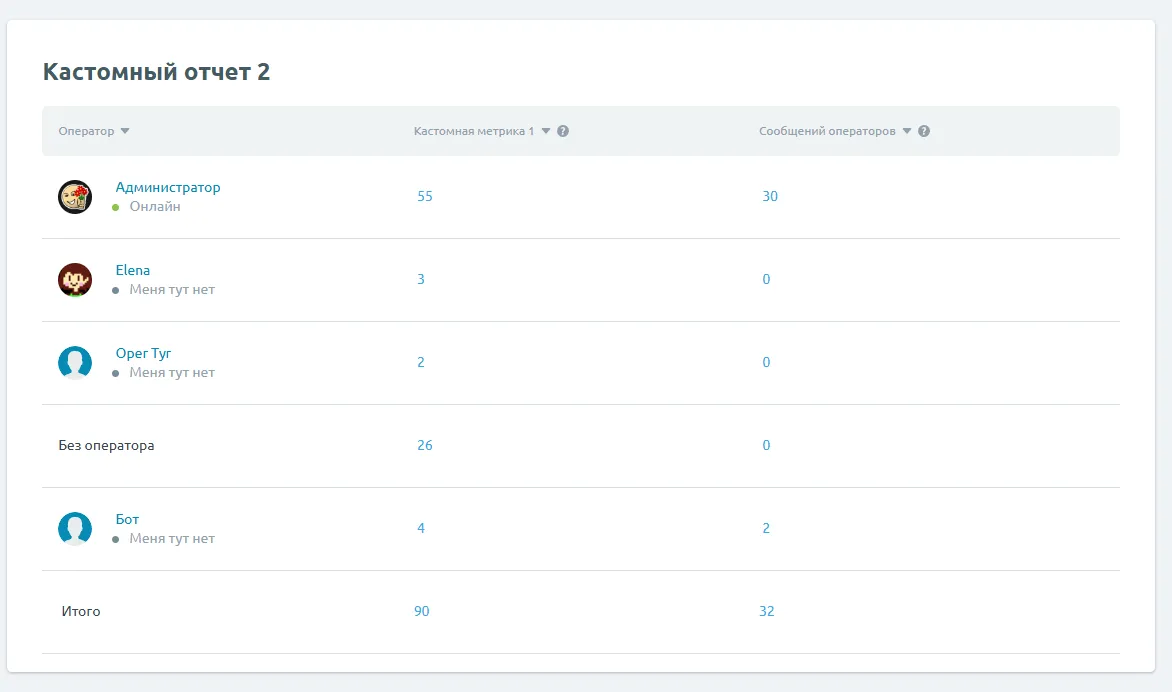1172x692 pixels.
Task: Open help icon for Сообщений операторов
Action: pyautogui.click(x=924, y=131)
